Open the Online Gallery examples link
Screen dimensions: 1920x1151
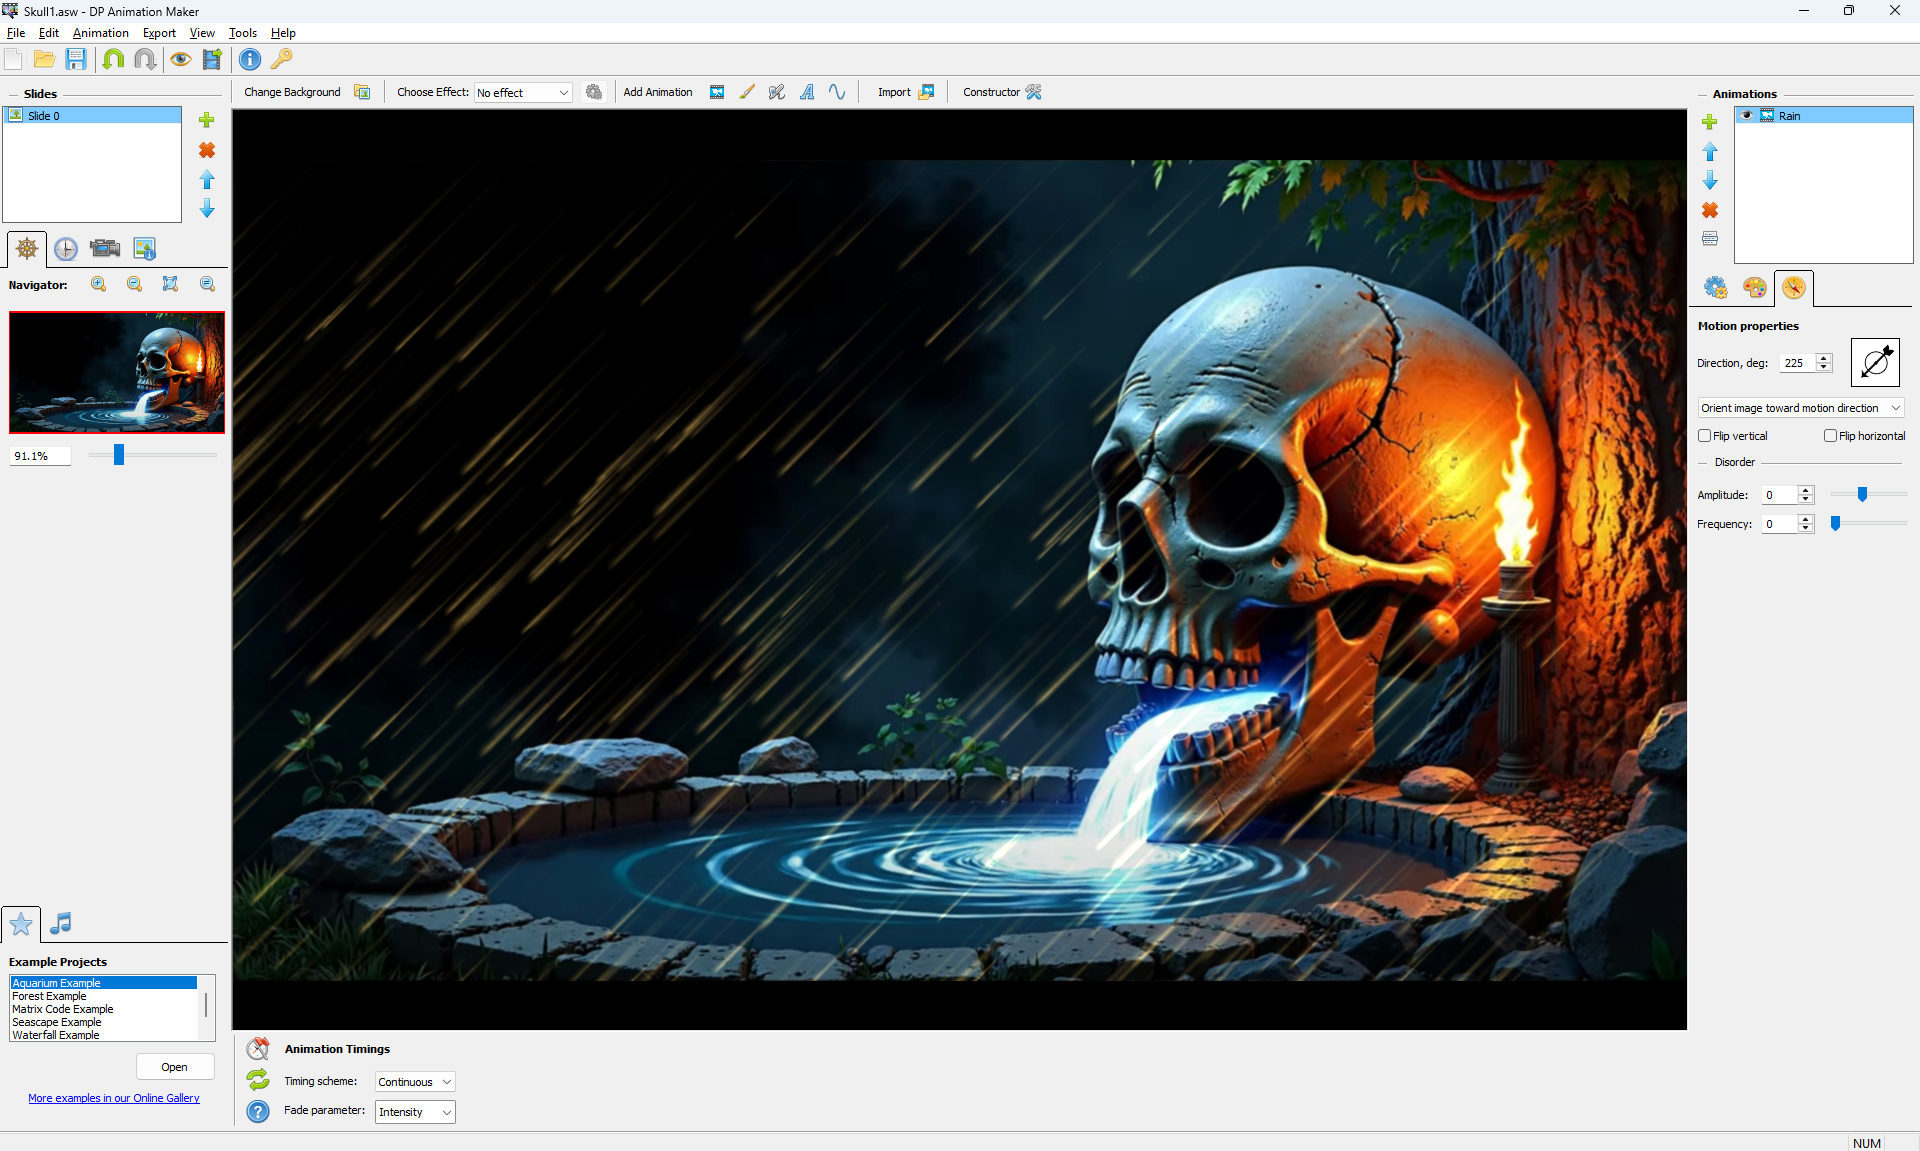[x=114, y=1098]
